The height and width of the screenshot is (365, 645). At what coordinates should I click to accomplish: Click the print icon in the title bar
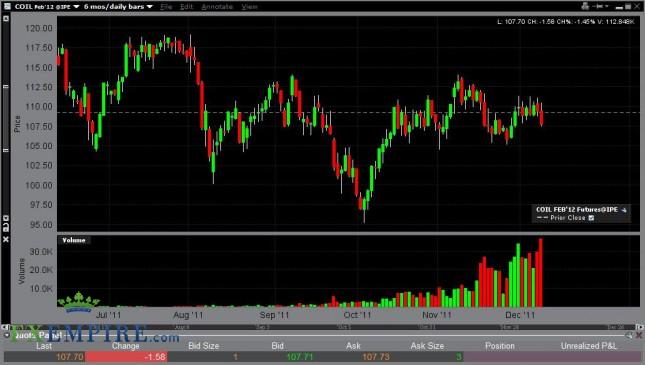click(x=585, y=6)
